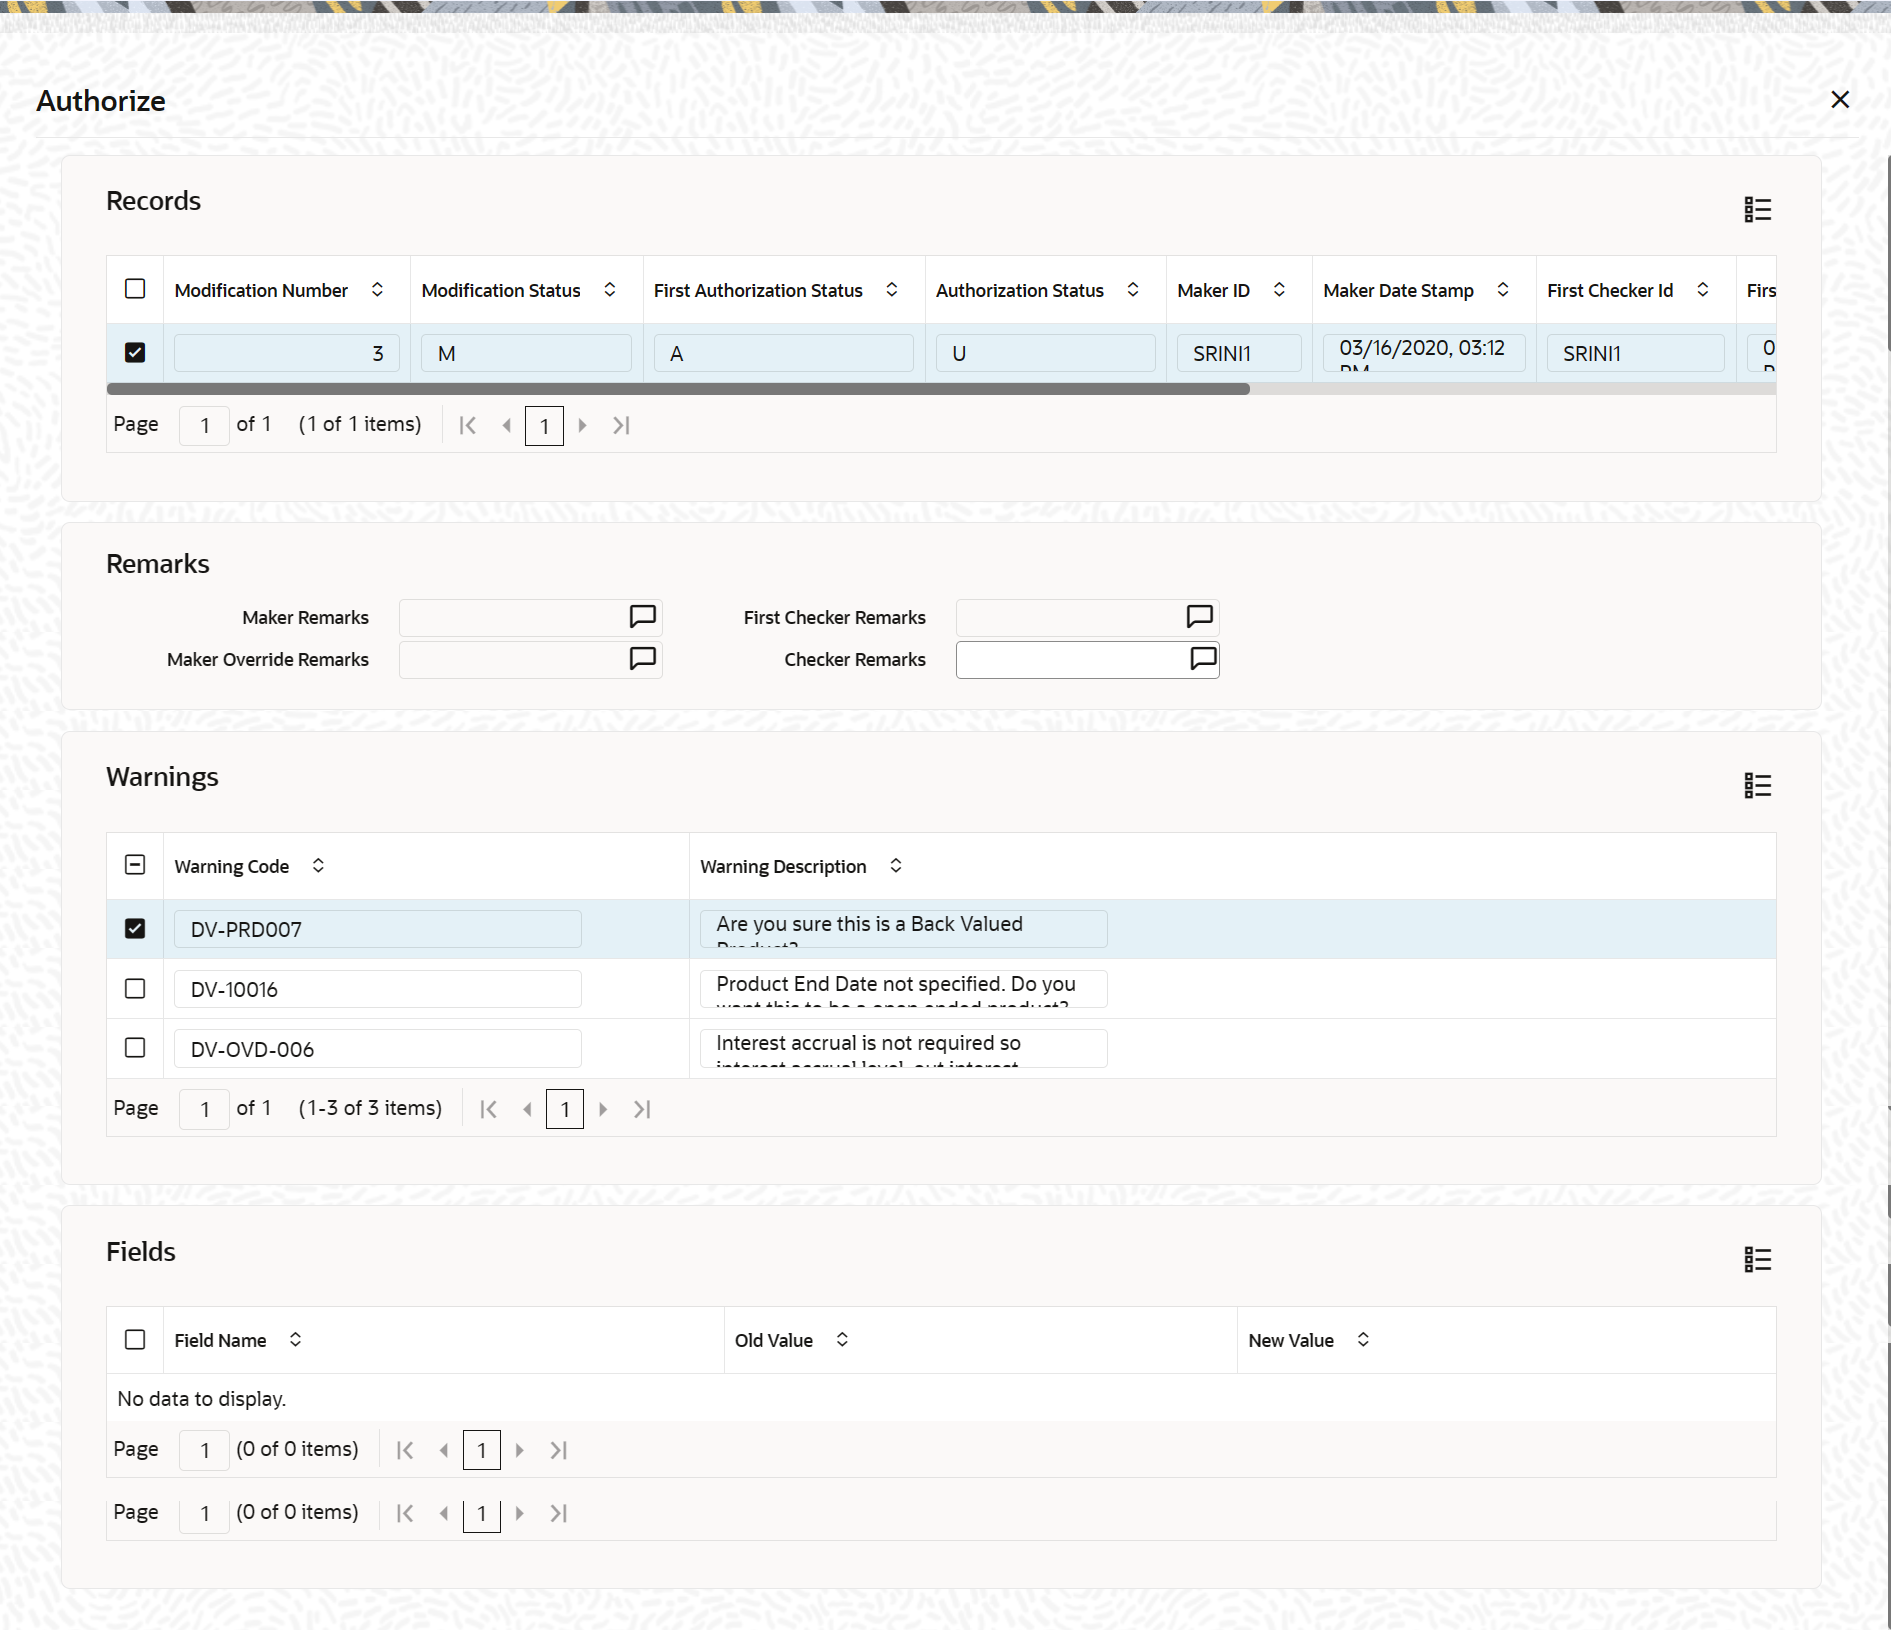The height and width of the screenshot is (1630, 1891).
Task: Uncheck the DV-PRD007 warning checkbox
Action: click(x=135, y=928)
